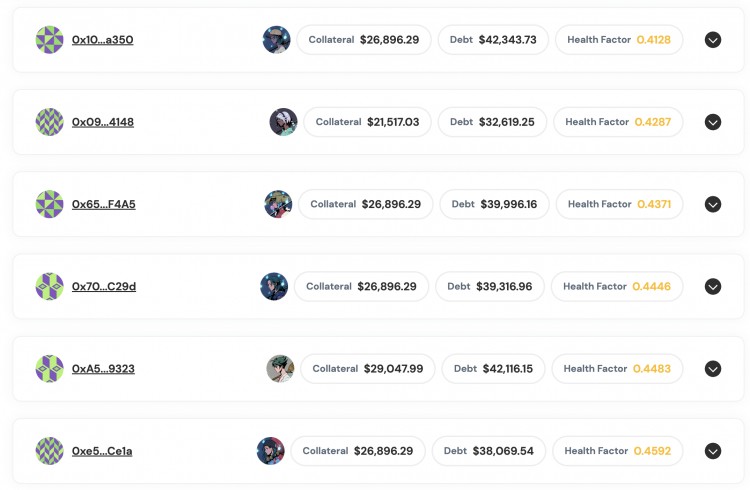This screenshot has width=750, height=490.
Task: Click the identicon beside address 0xA5...9323
Action: click(x=49, y=369)
